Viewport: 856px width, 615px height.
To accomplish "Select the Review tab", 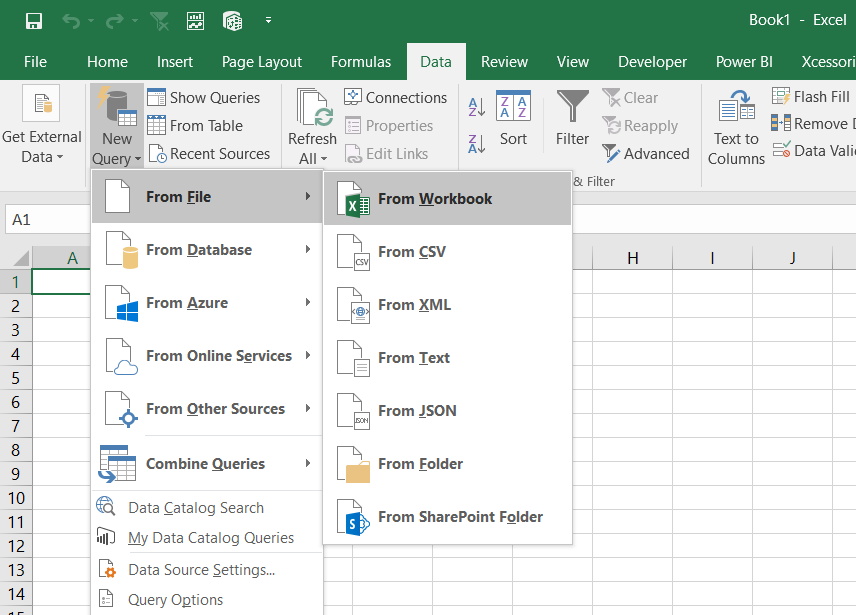I will click(x=504, y=62).
